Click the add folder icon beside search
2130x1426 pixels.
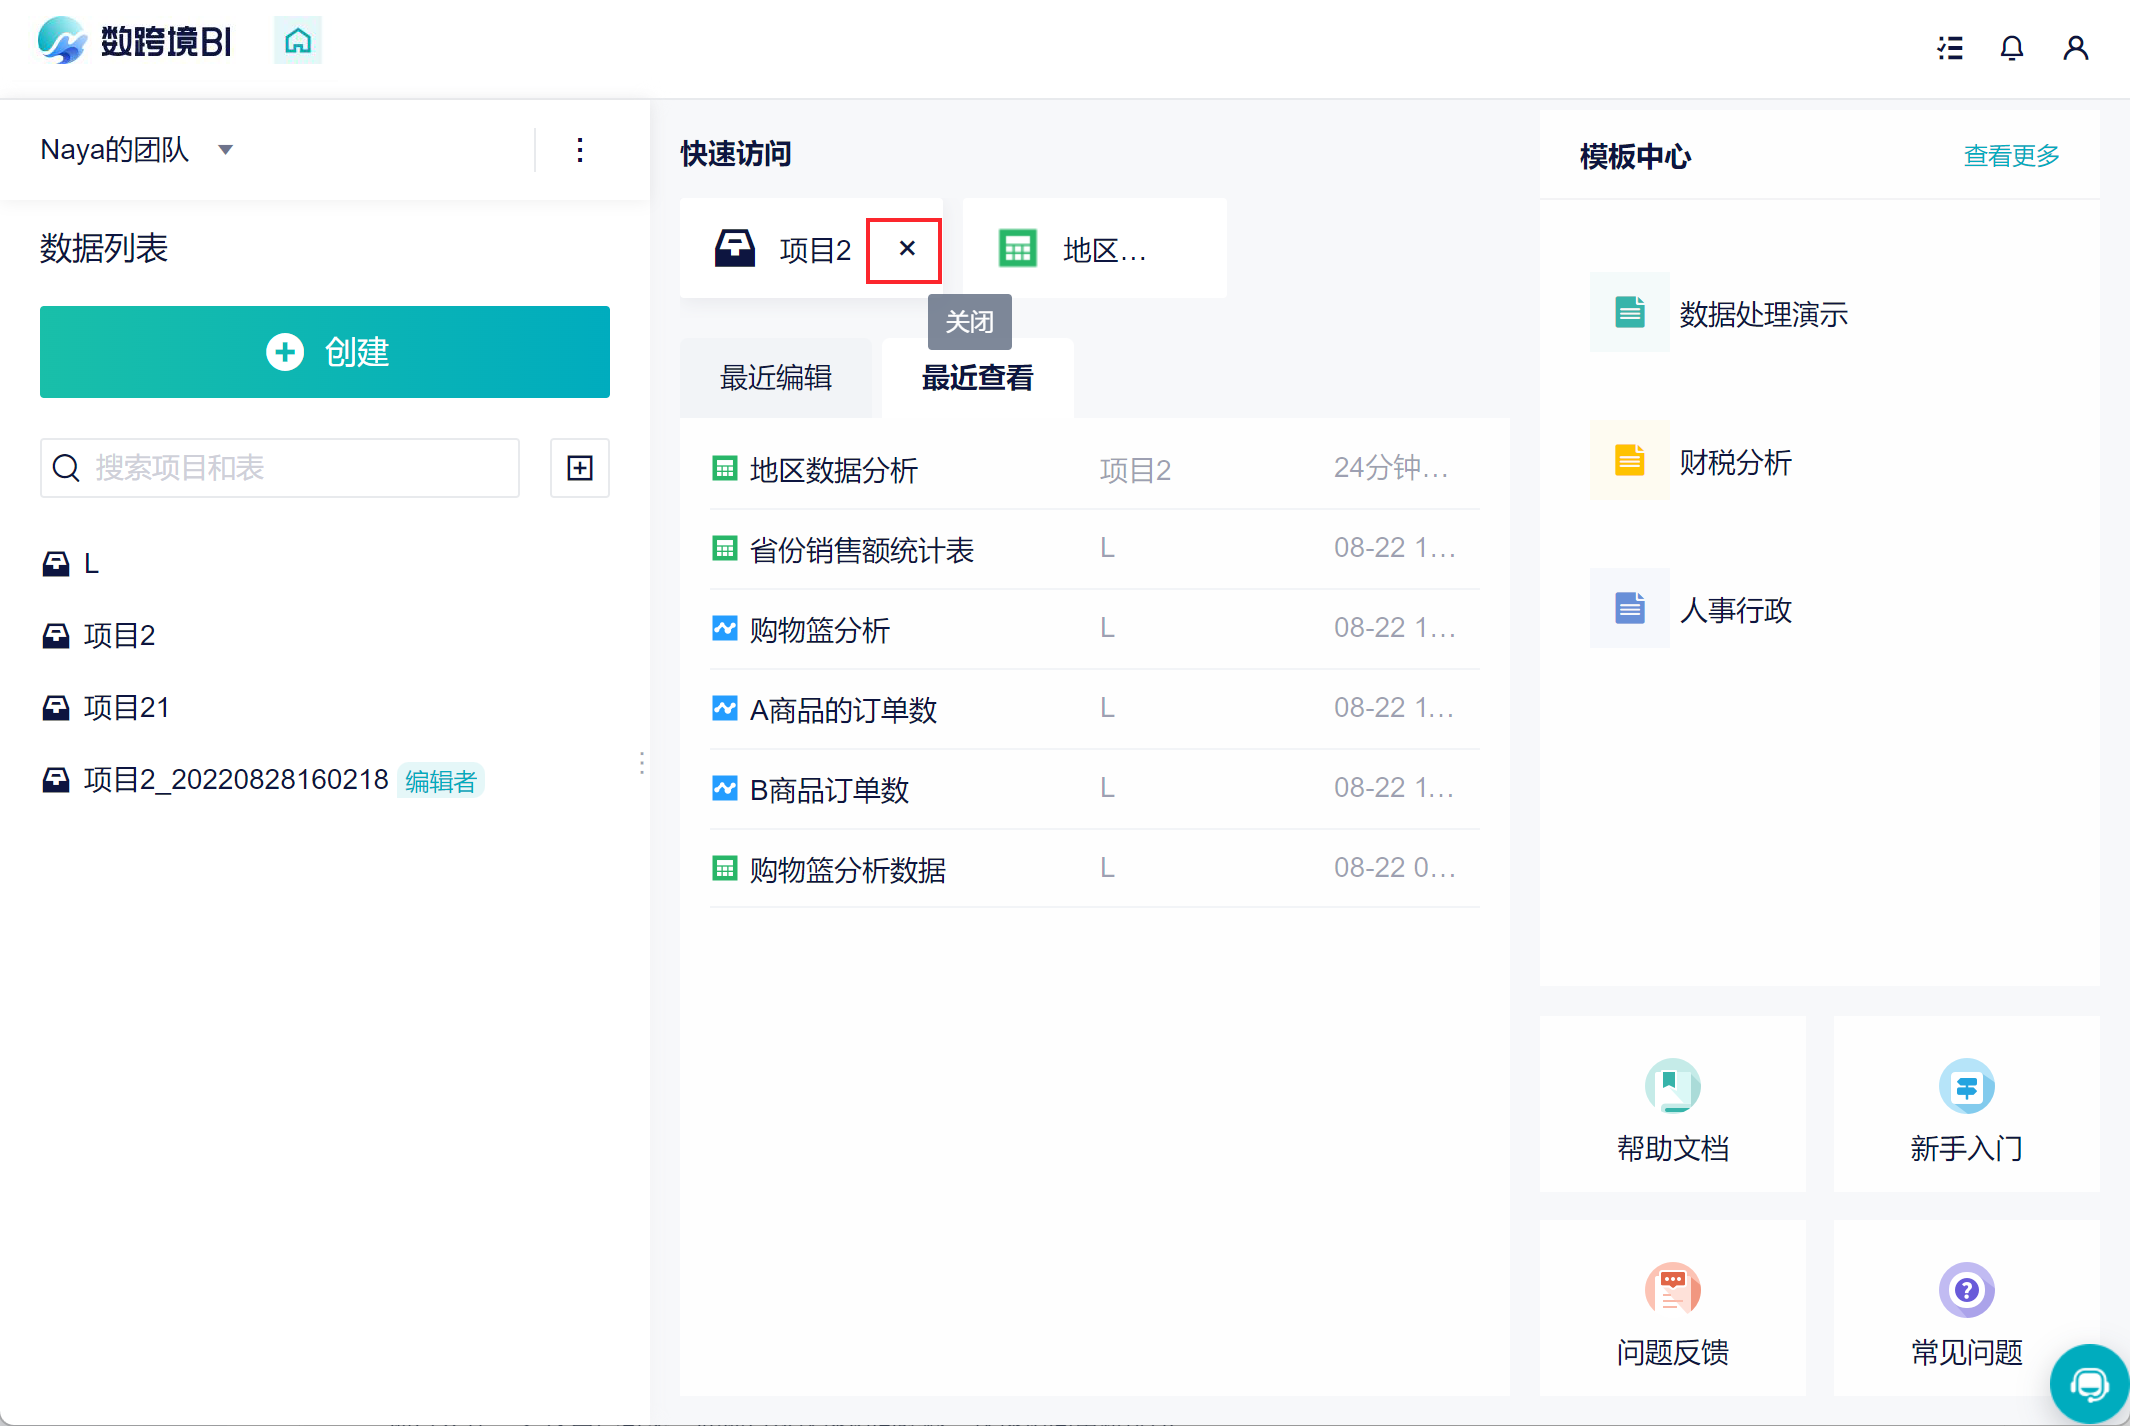580,468
